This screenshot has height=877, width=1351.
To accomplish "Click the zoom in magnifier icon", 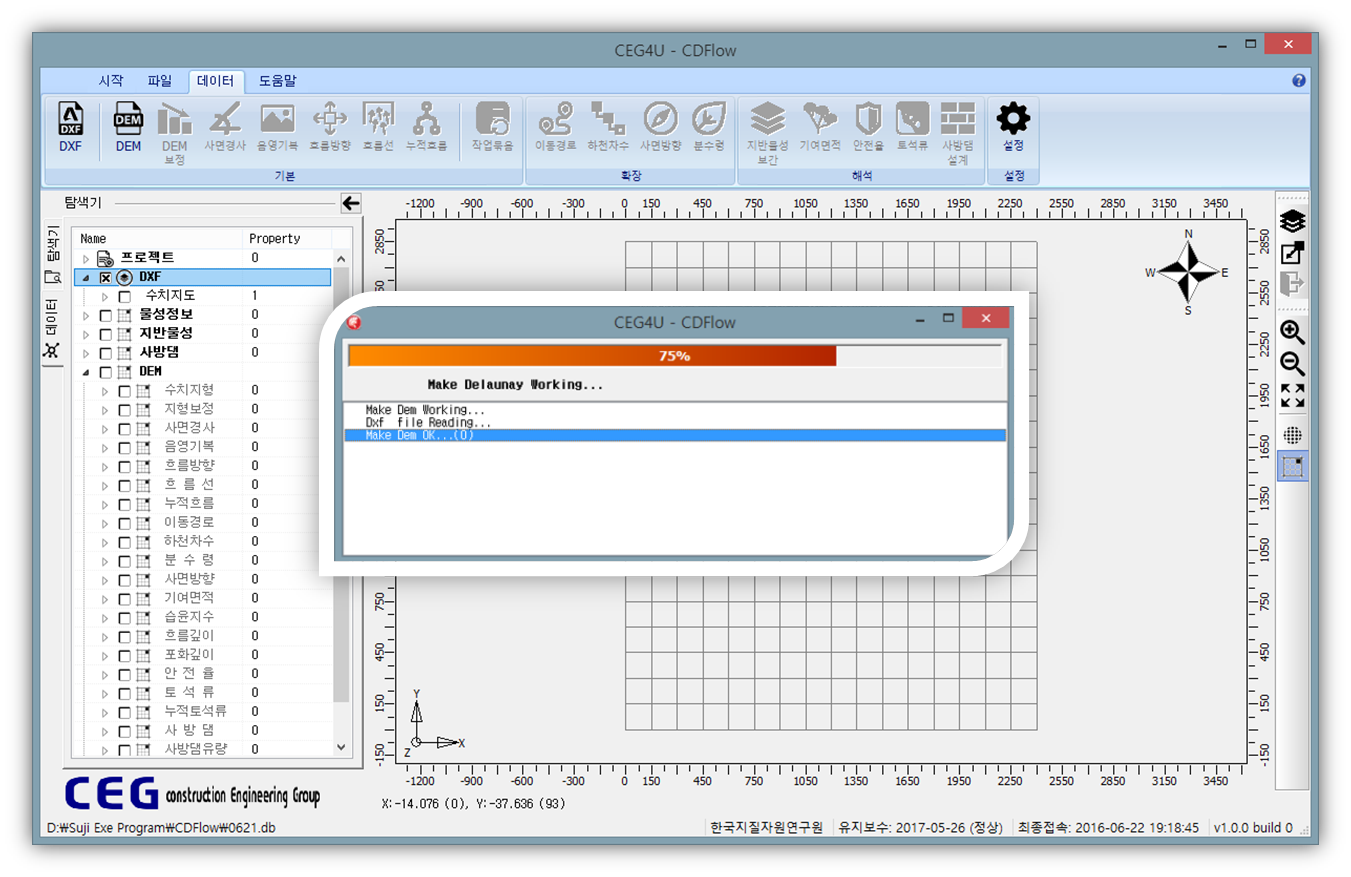I will (1293, 332).
